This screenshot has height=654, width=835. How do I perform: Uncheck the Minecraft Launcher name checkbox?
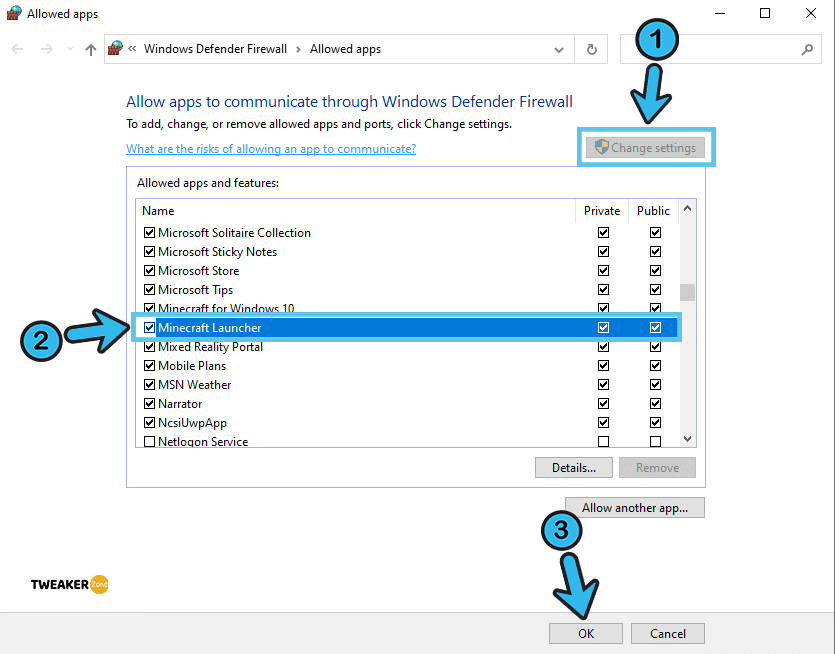click(x=150, y=328)
